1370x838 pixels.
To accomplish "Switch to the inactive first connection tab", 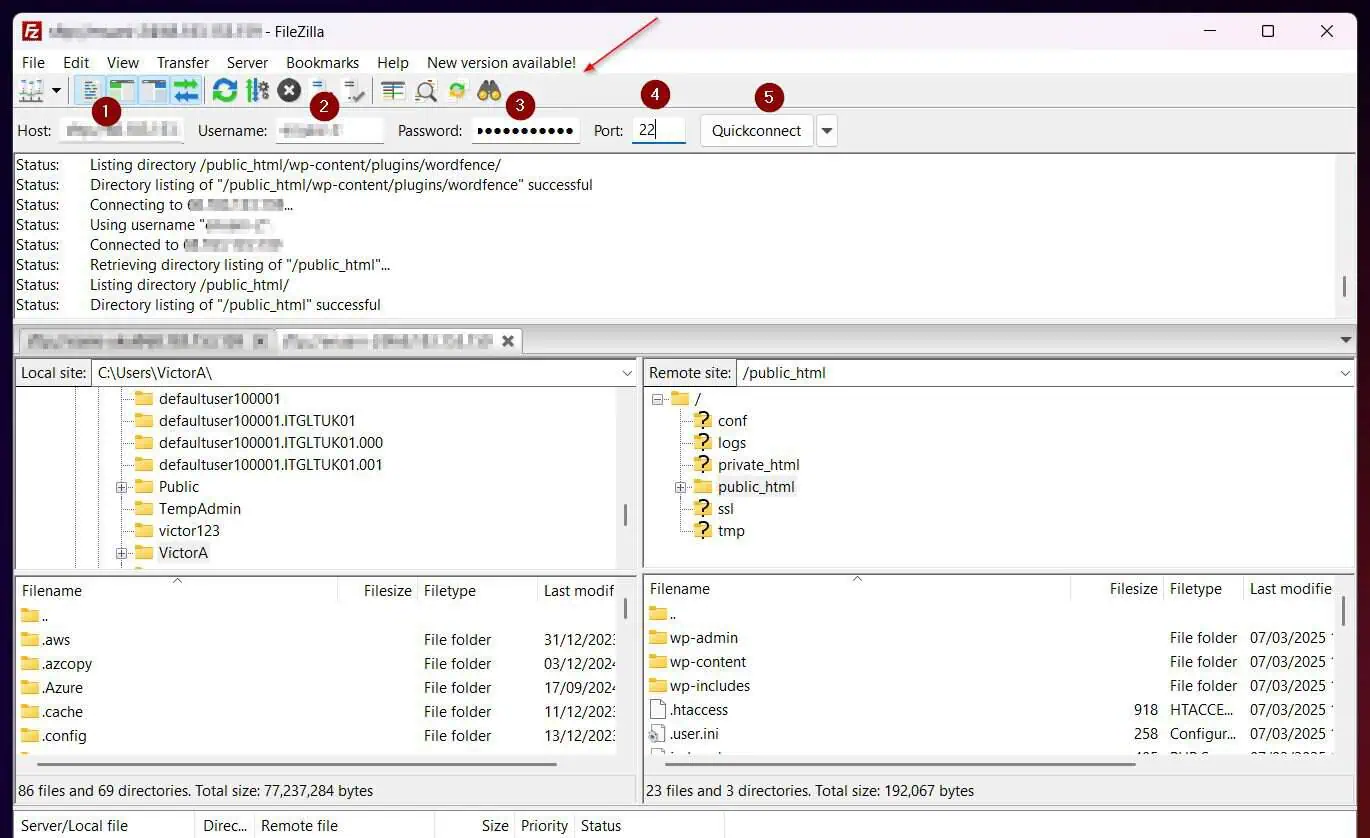I will coord(147,341).
